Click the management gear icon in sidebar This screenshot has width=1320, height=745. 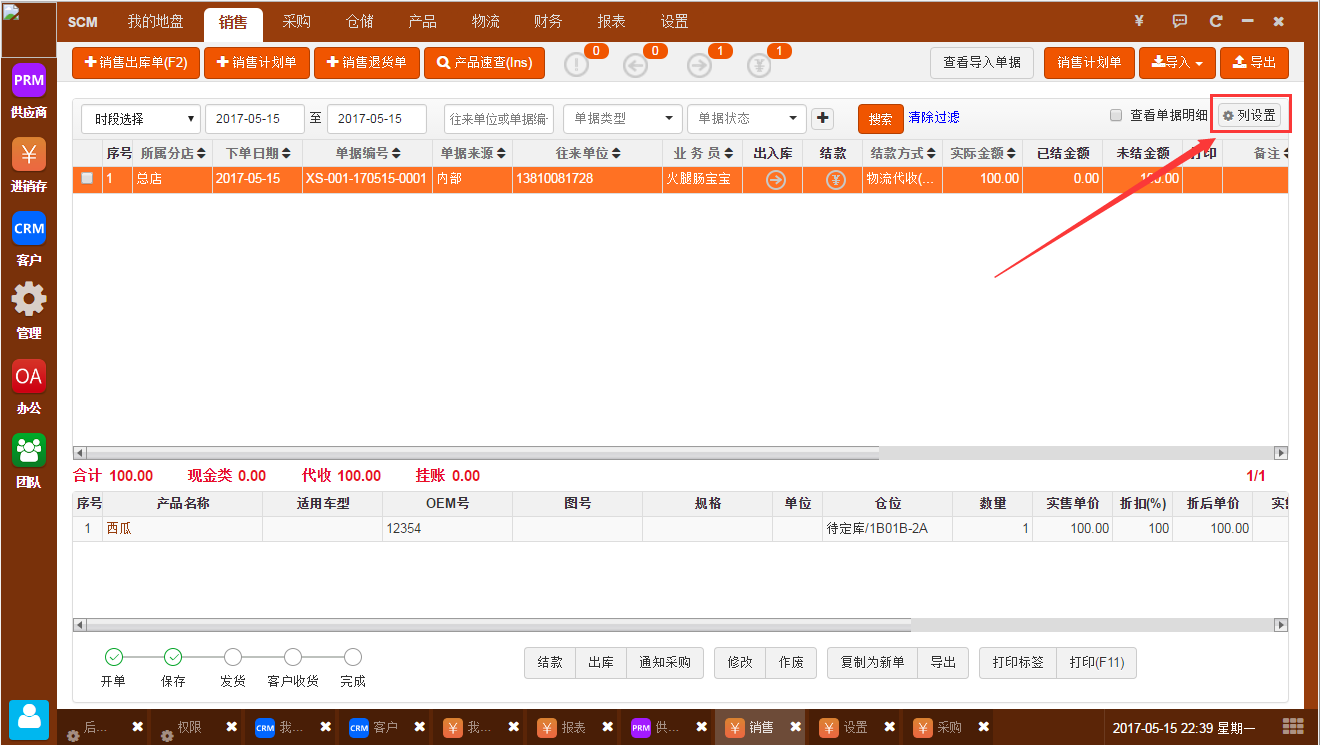(29, 300)
